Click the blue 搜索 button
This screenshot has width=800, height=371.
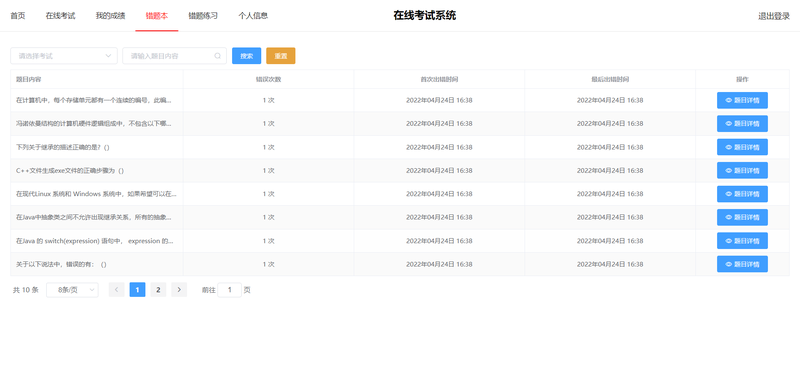tap(246, 56)
